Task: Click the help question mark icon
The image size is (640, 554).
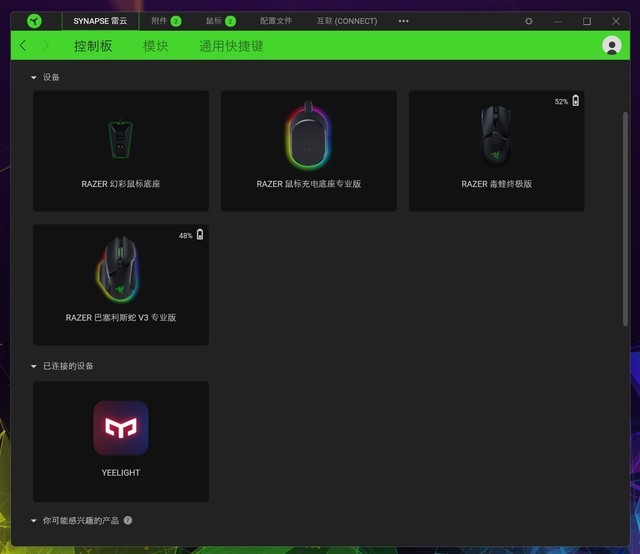Action: [128, 520]
